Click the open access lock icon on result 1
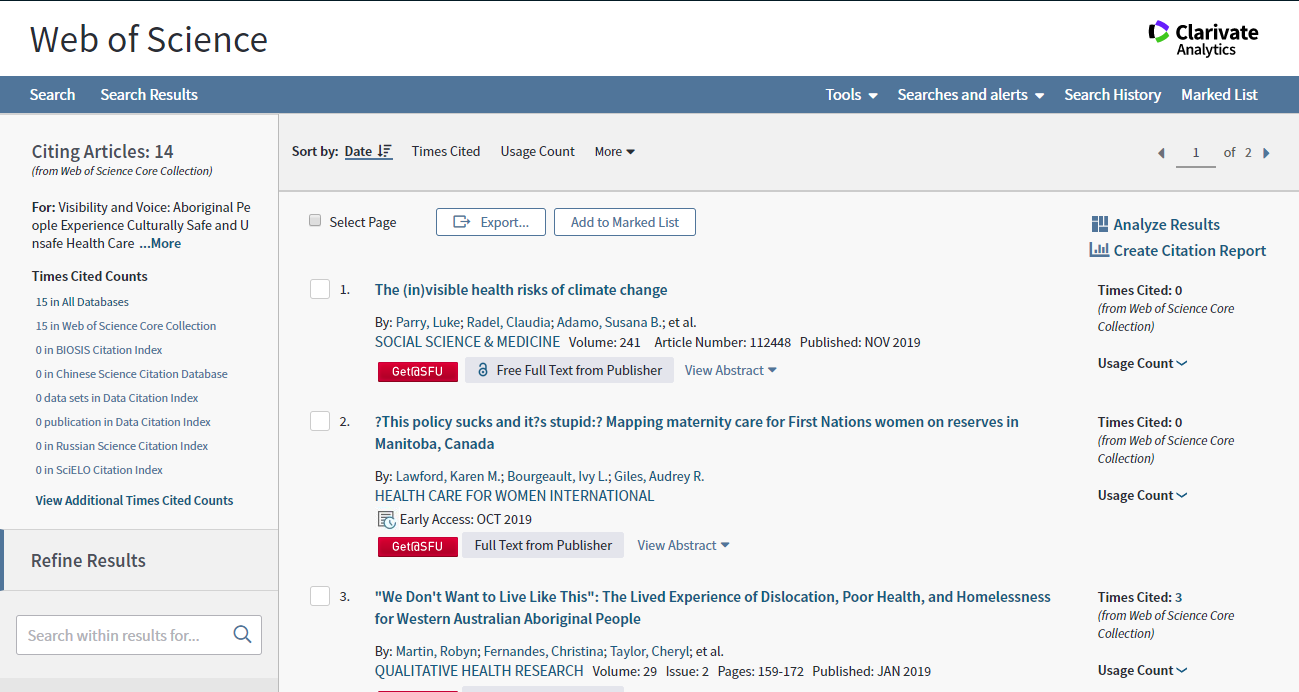The image size is (1299, 692). 483,370
